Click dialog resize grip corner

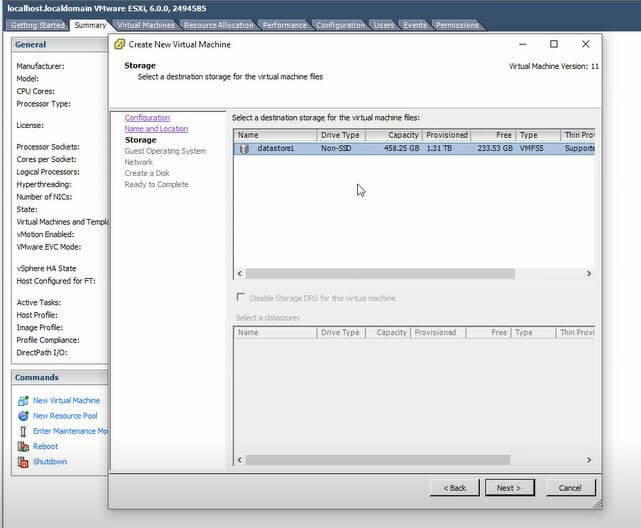pos(598,505)
